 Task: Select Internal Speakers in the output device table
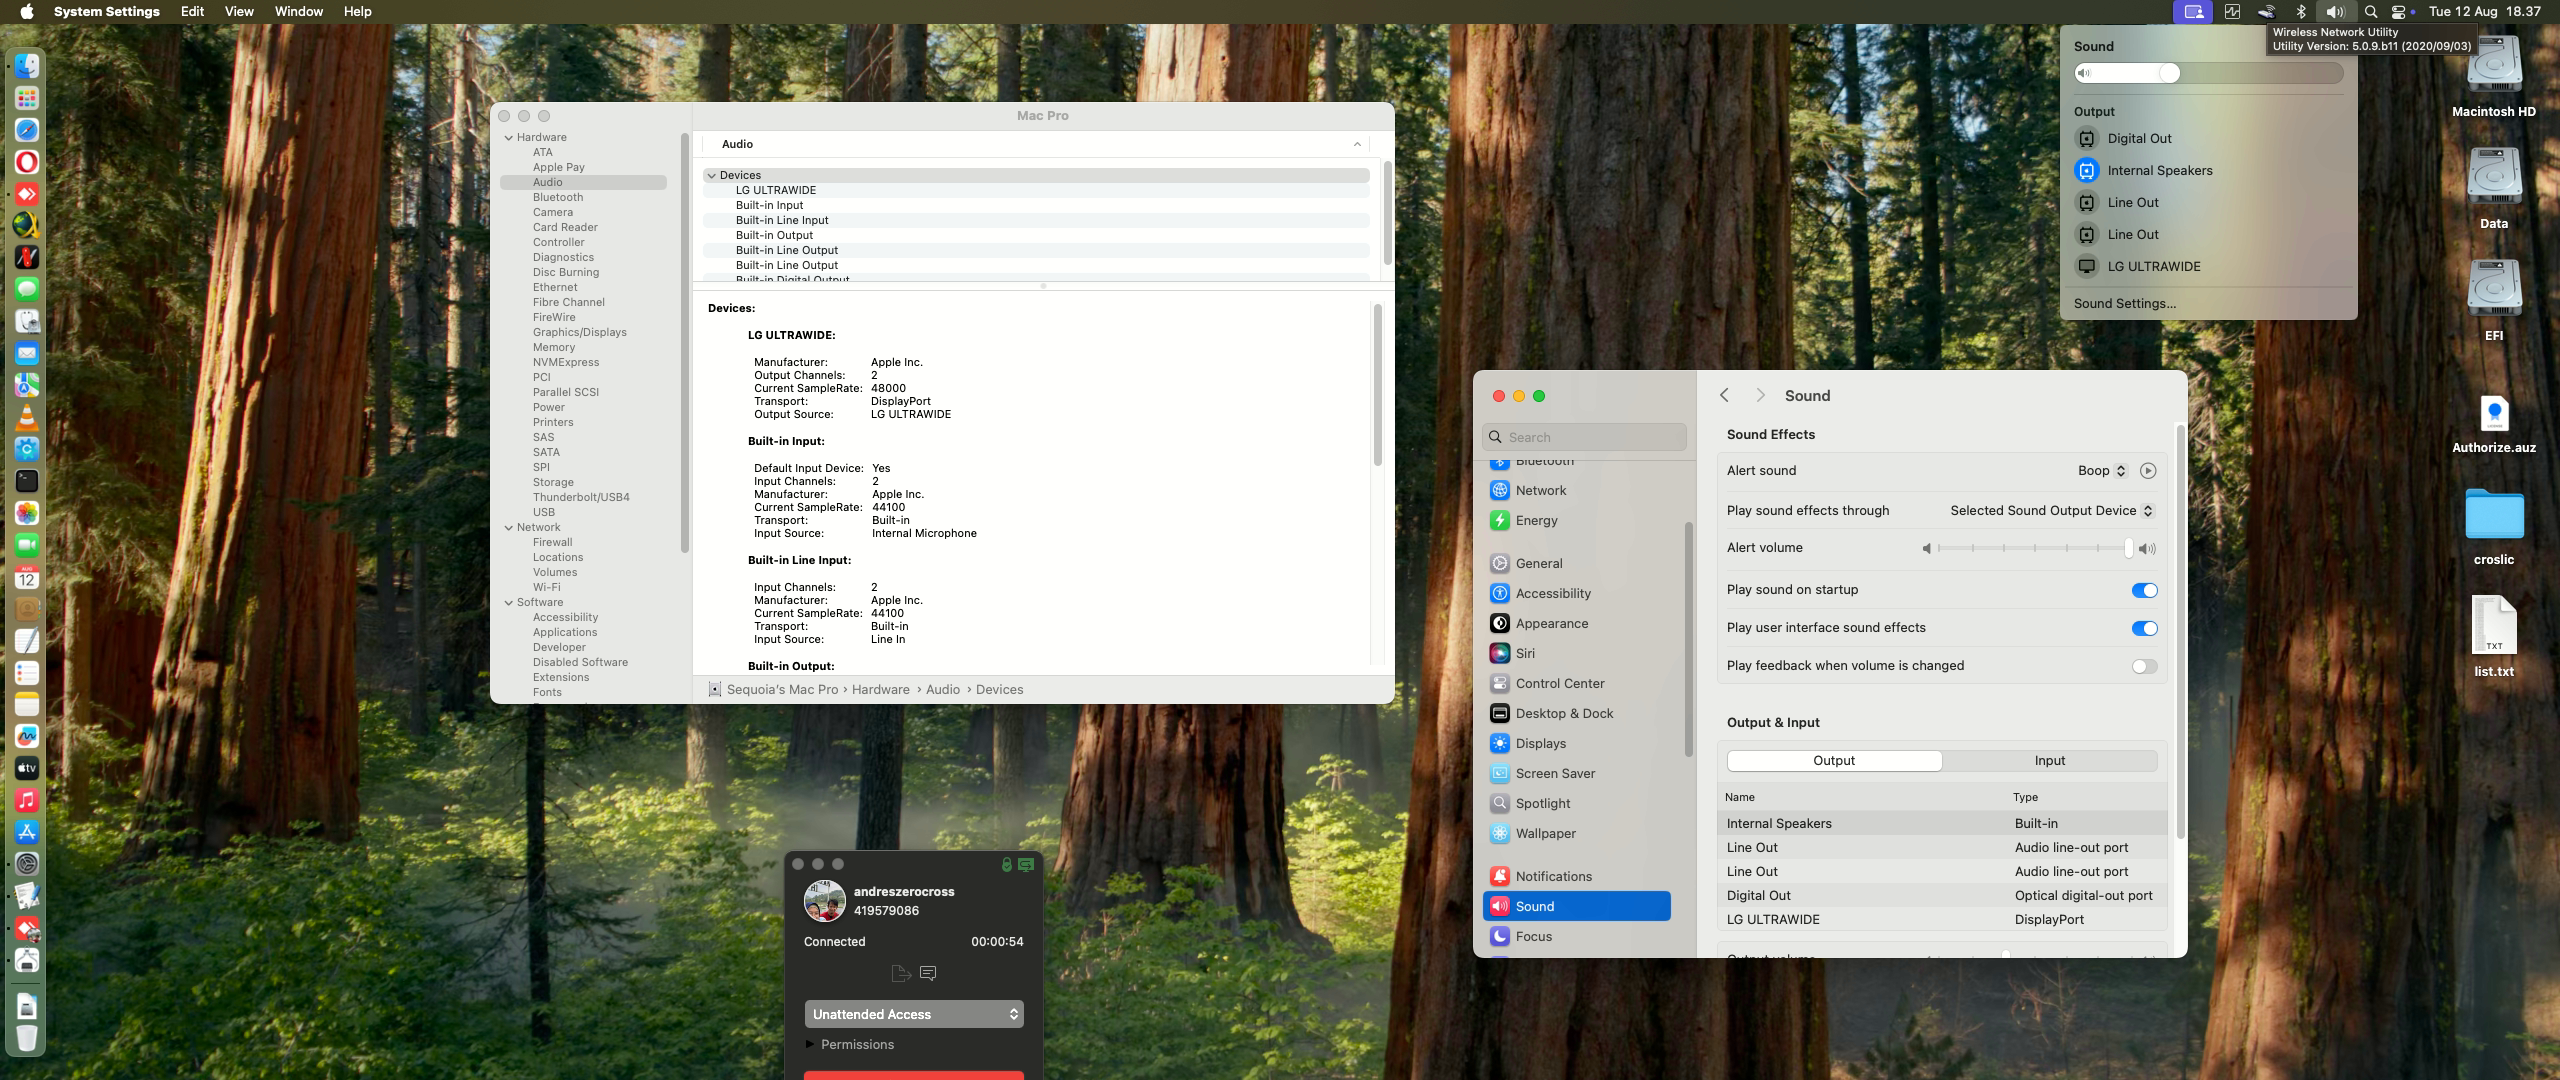pos(1942,824)
